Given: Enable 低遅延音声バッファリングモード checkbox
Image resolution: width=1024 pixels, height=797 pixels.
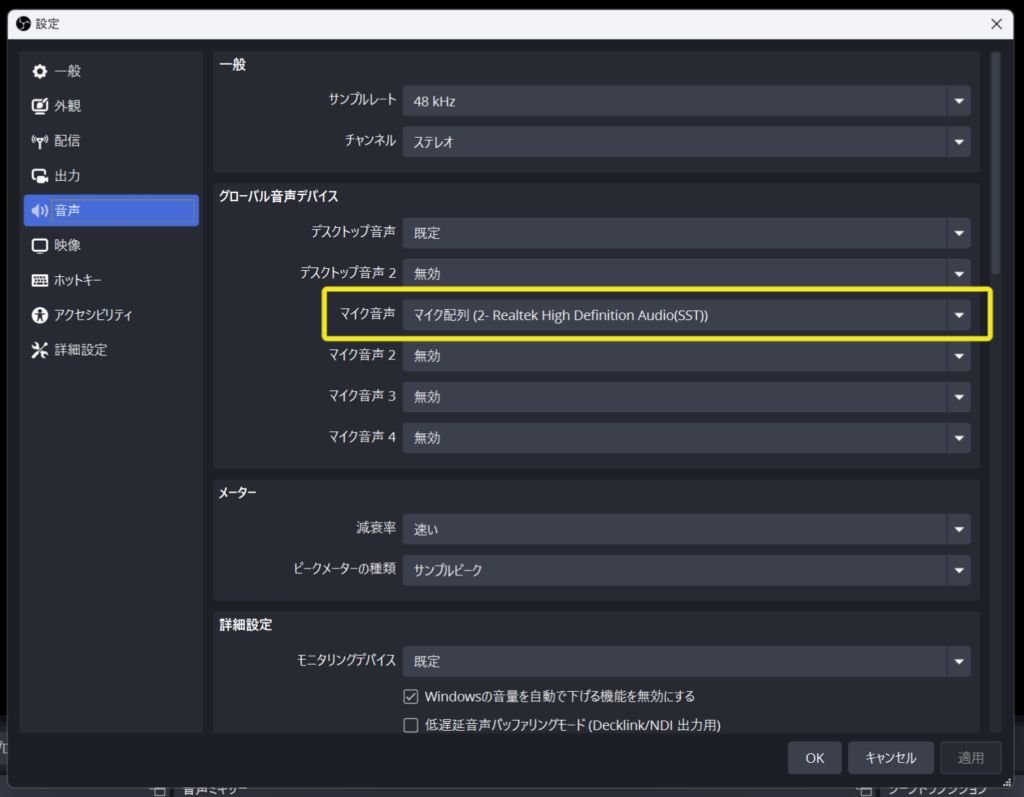Looking at the screenshot, I should [x=411, y=725].
